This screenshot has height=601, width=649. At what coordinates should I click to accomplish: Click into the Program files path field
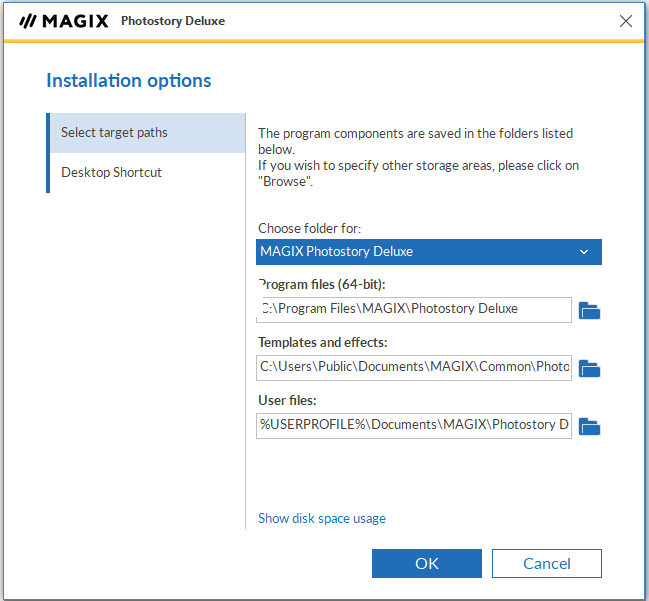click(414, 309)
